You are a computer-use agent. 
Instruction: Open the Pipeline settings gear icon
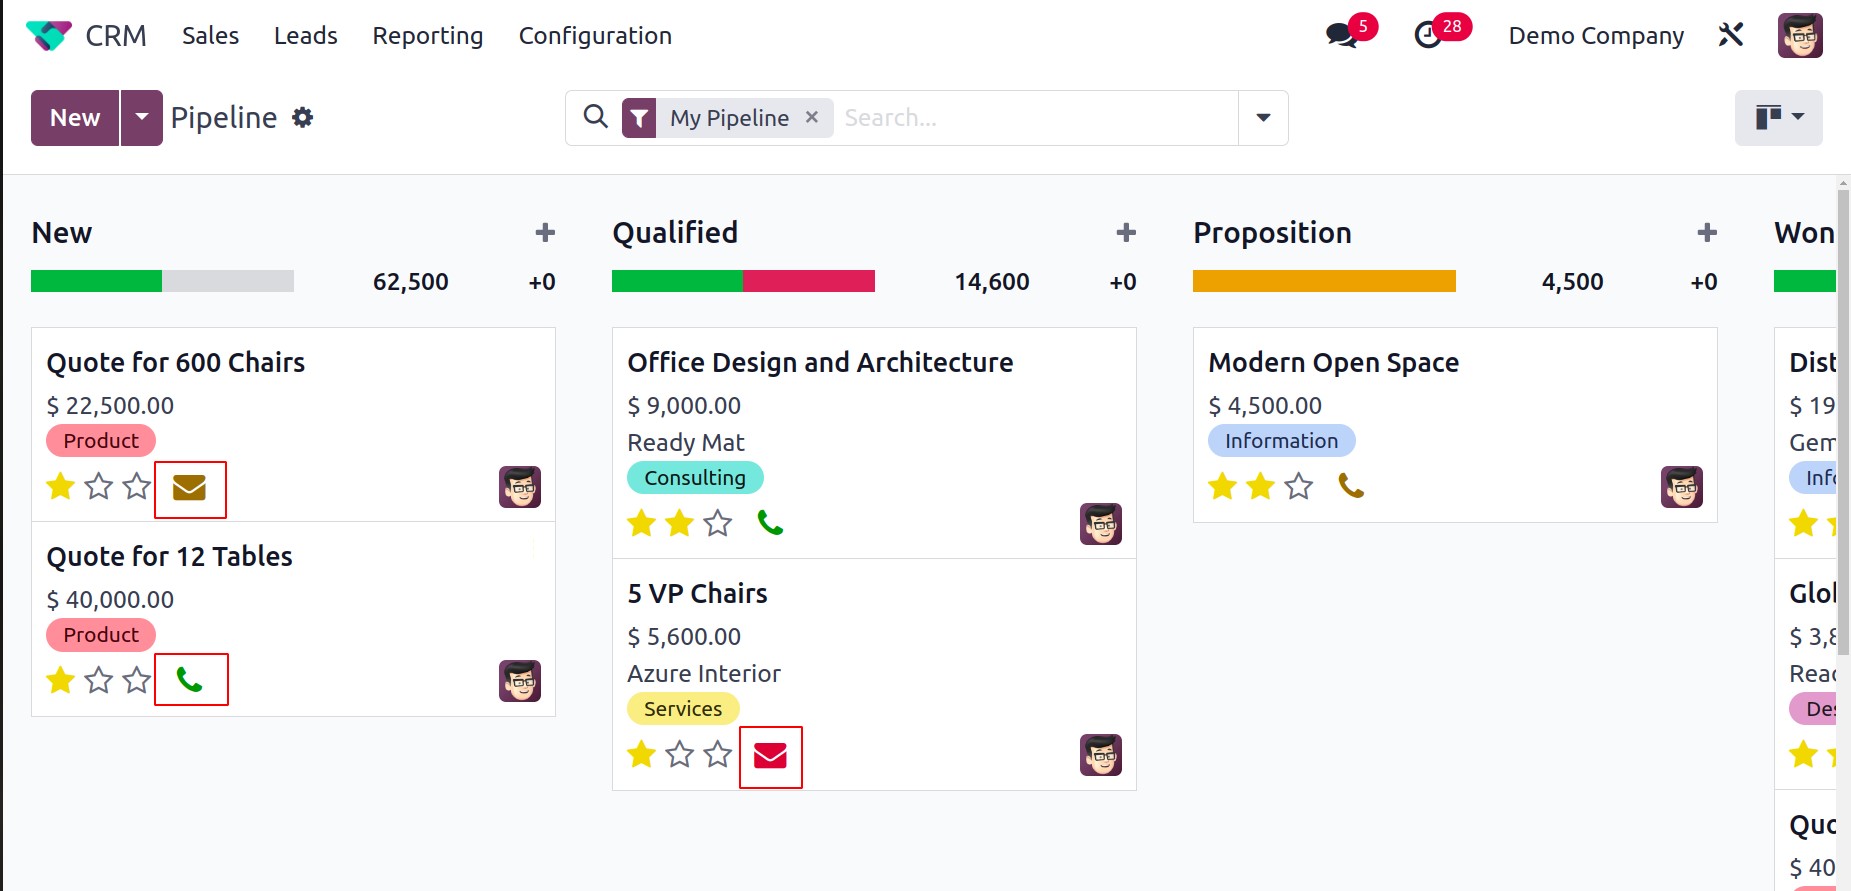[x=302, y=118]
